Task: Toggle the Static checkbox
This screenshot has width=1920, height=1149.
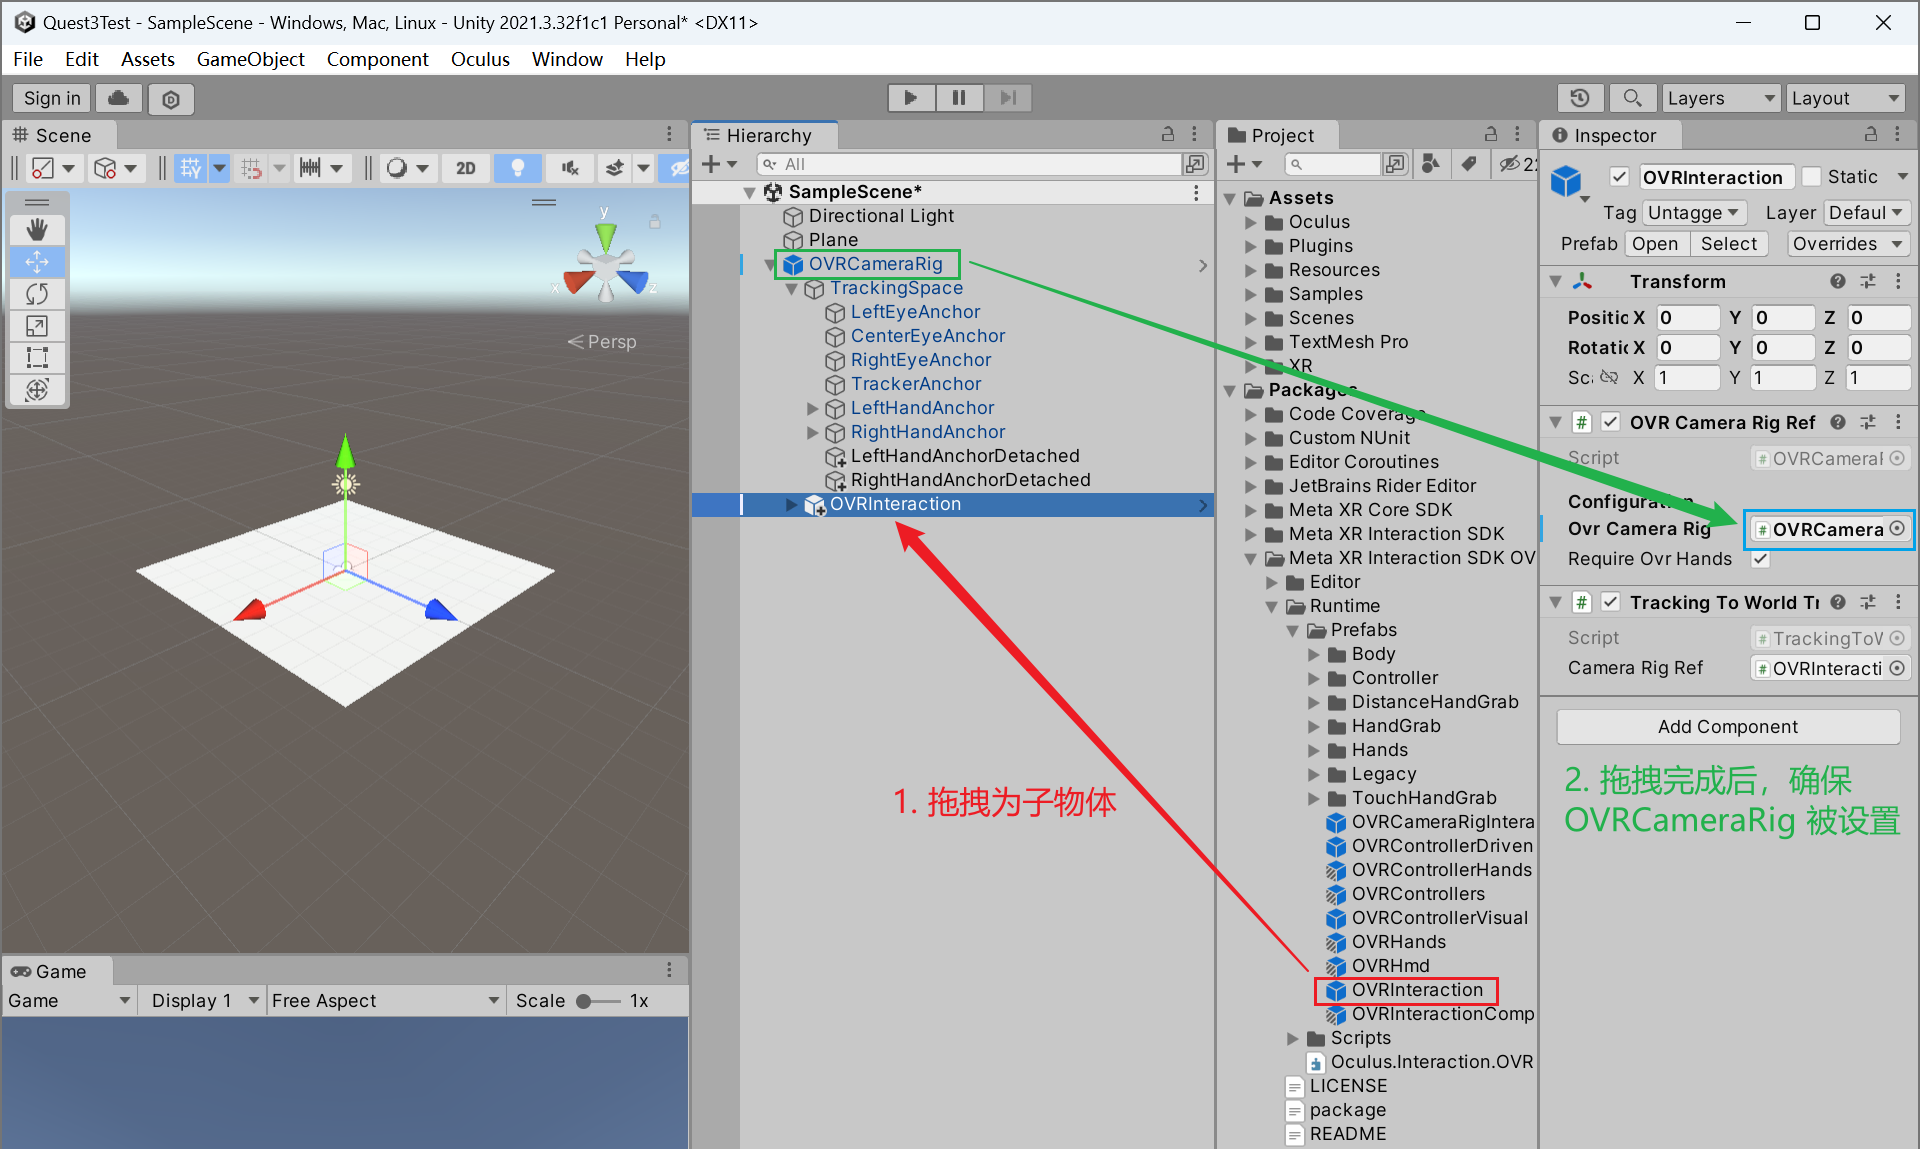Action: [1812, 177]
